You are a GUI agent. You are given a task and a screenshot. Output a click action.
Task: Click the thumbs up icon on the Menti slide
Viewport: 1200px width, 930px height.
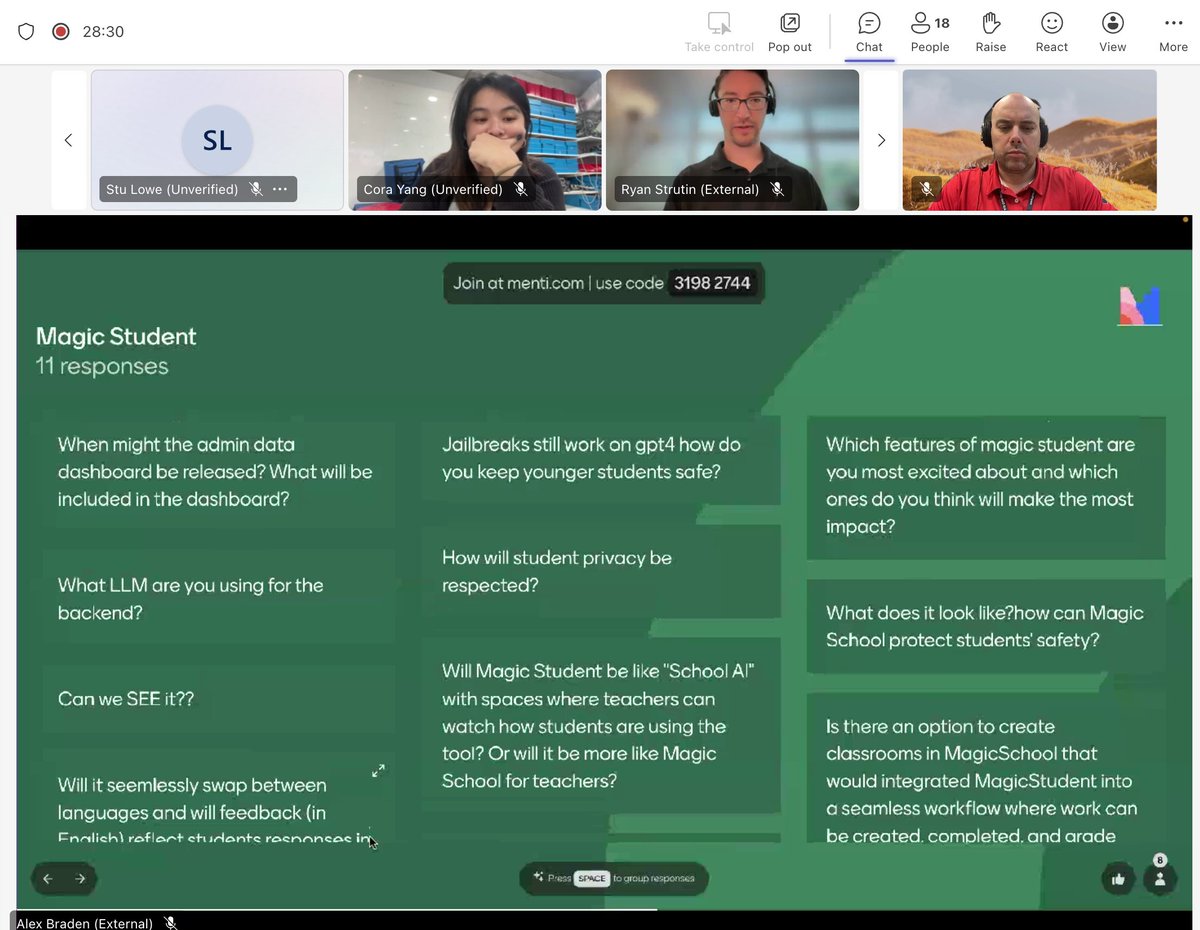pos(1118,879)
